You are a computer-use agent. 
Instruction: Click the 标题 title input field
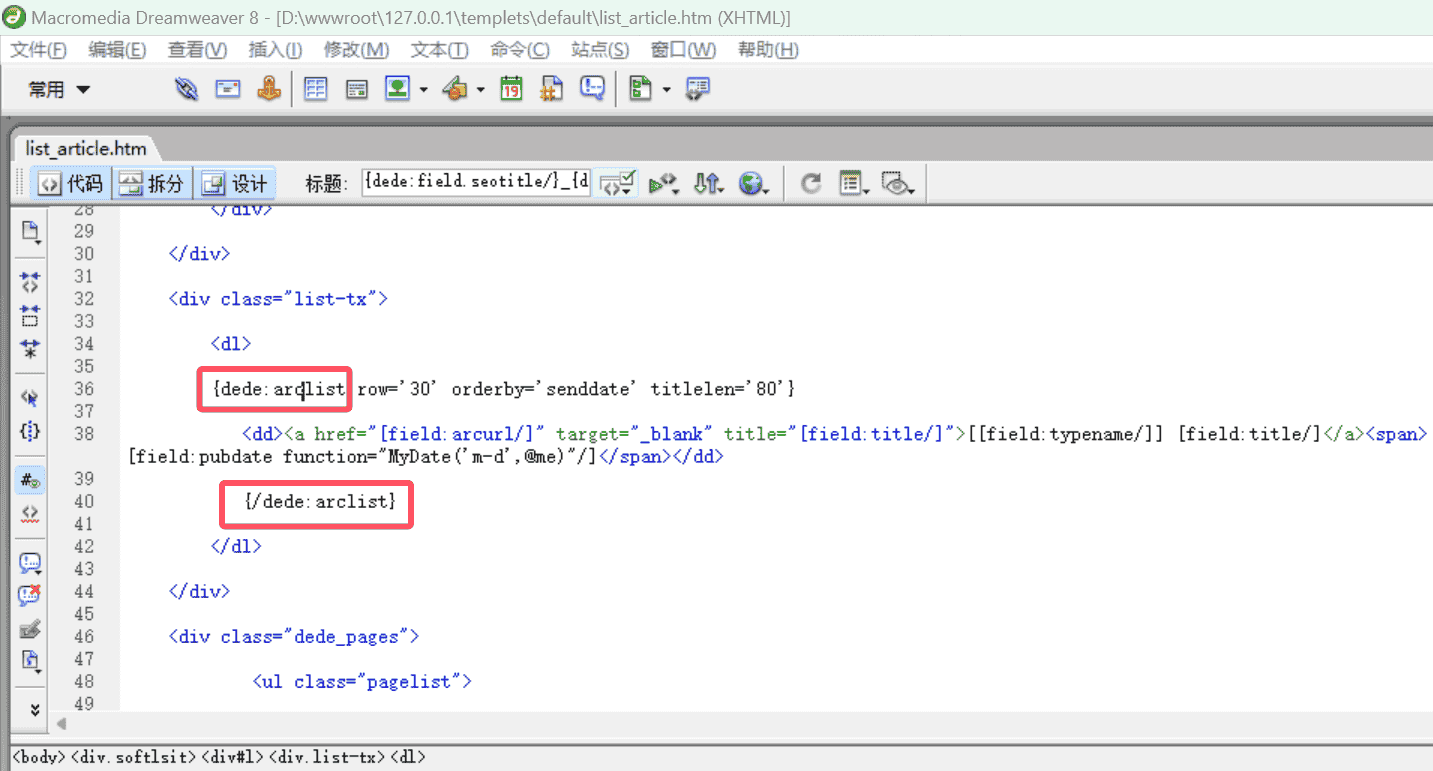[475, 183]
